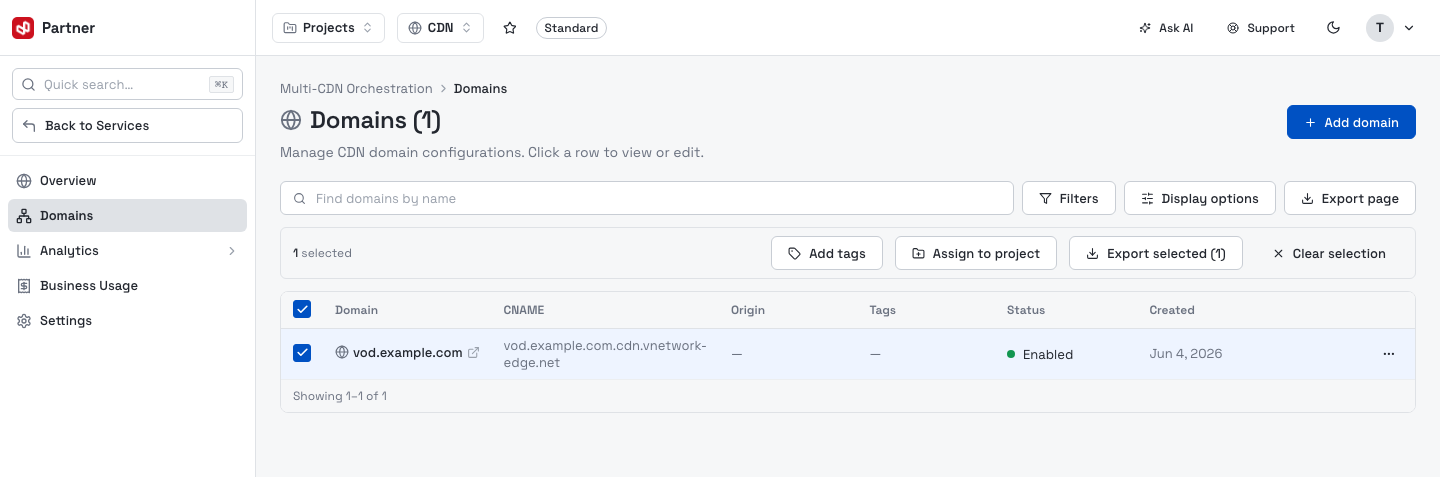Focus the Quick search field

click(x=127, y=85)
